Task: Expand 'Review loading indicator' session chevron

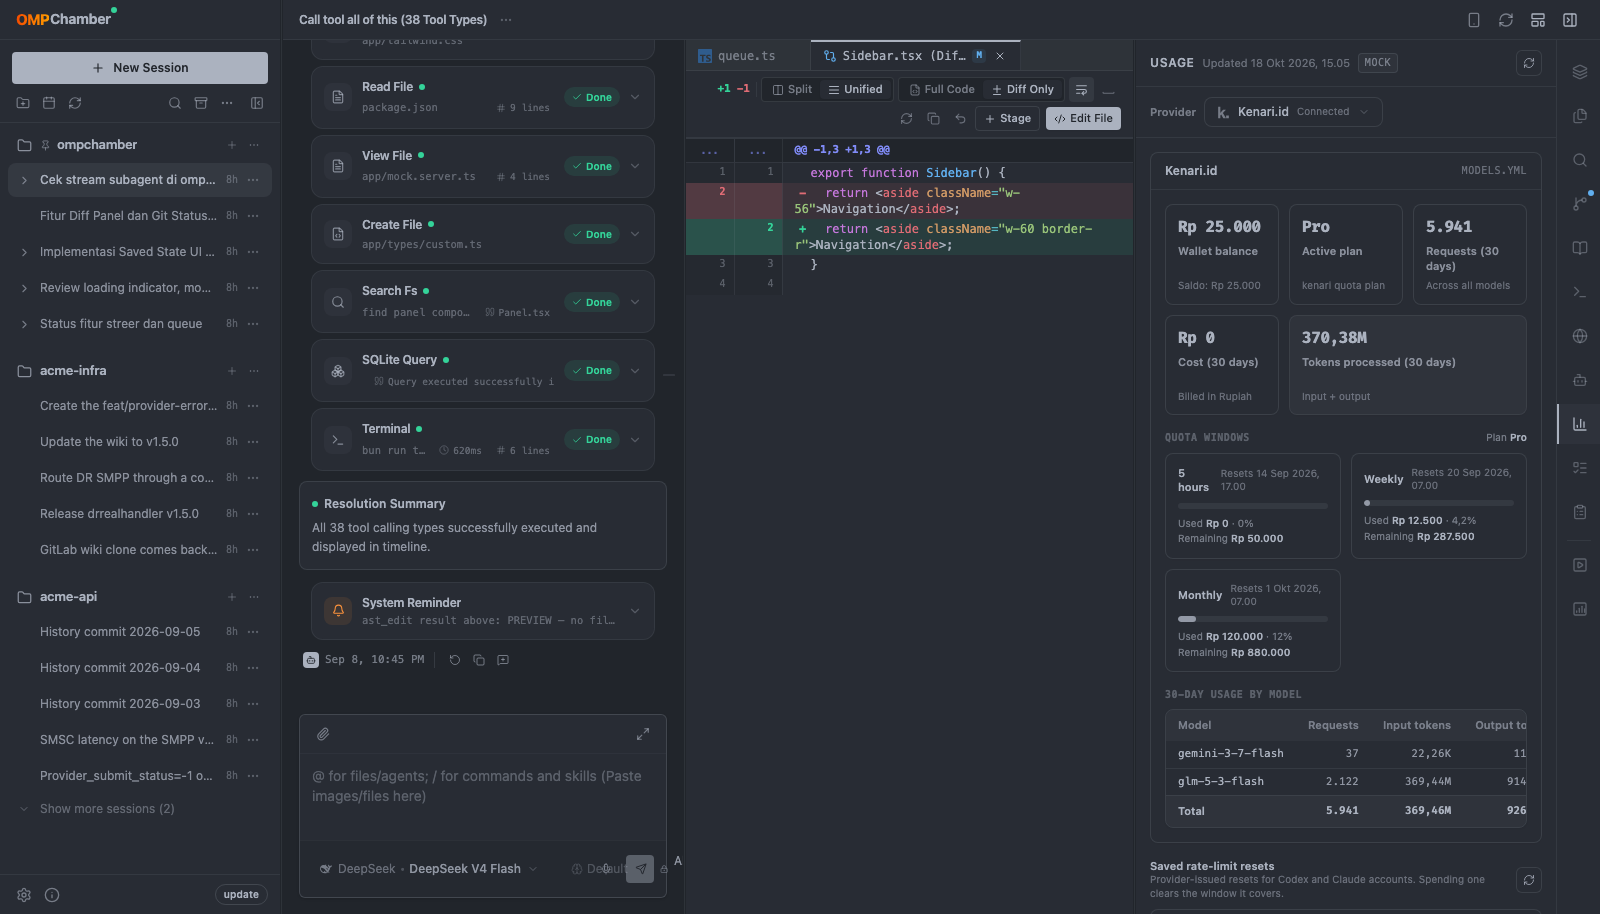Action: pyautogui.click(x=24, y=288)
